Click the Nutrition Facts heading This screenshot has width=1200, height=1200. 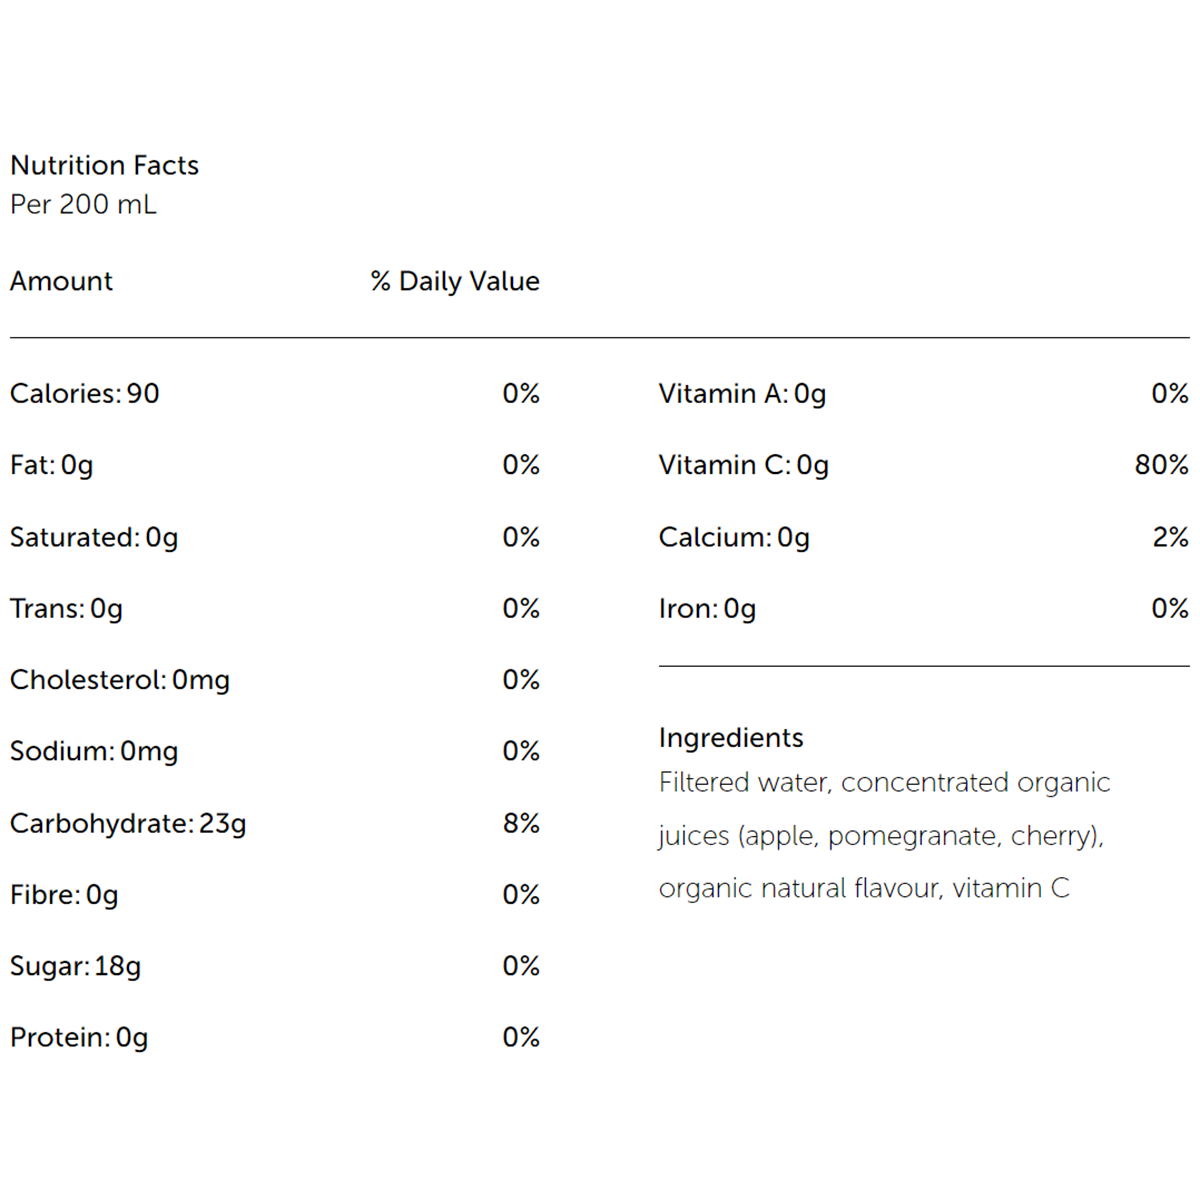tap(104, 165)
